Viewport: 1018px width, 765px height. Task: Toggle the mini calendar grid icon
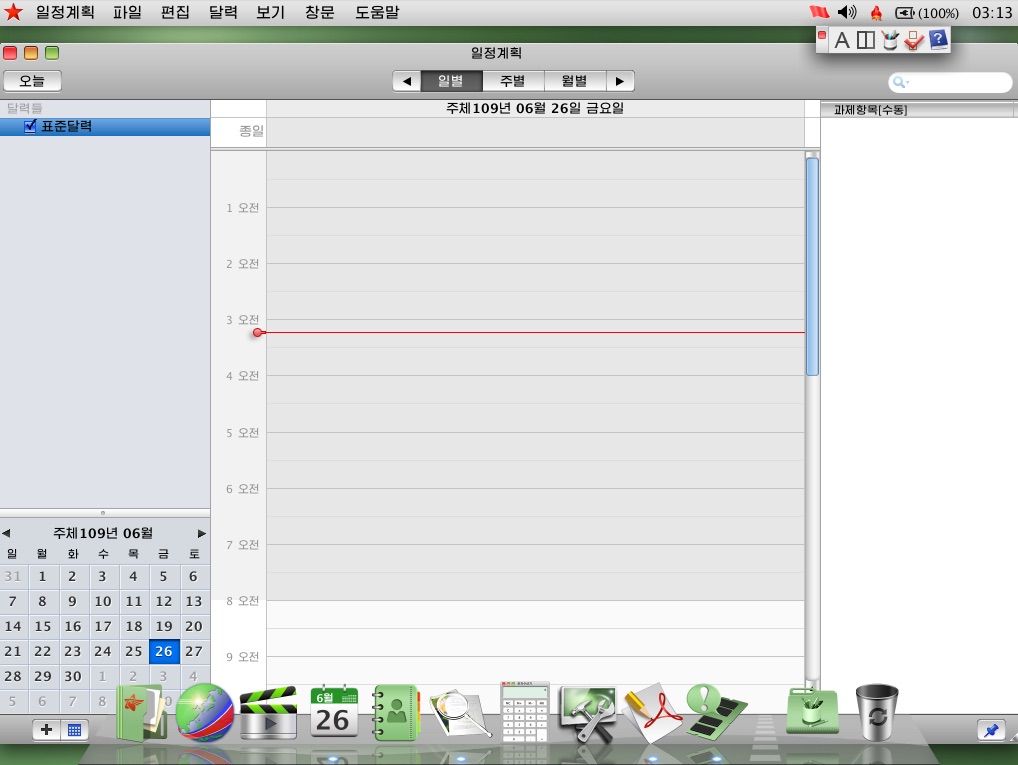pyautogui.click(x=74, y=730)
